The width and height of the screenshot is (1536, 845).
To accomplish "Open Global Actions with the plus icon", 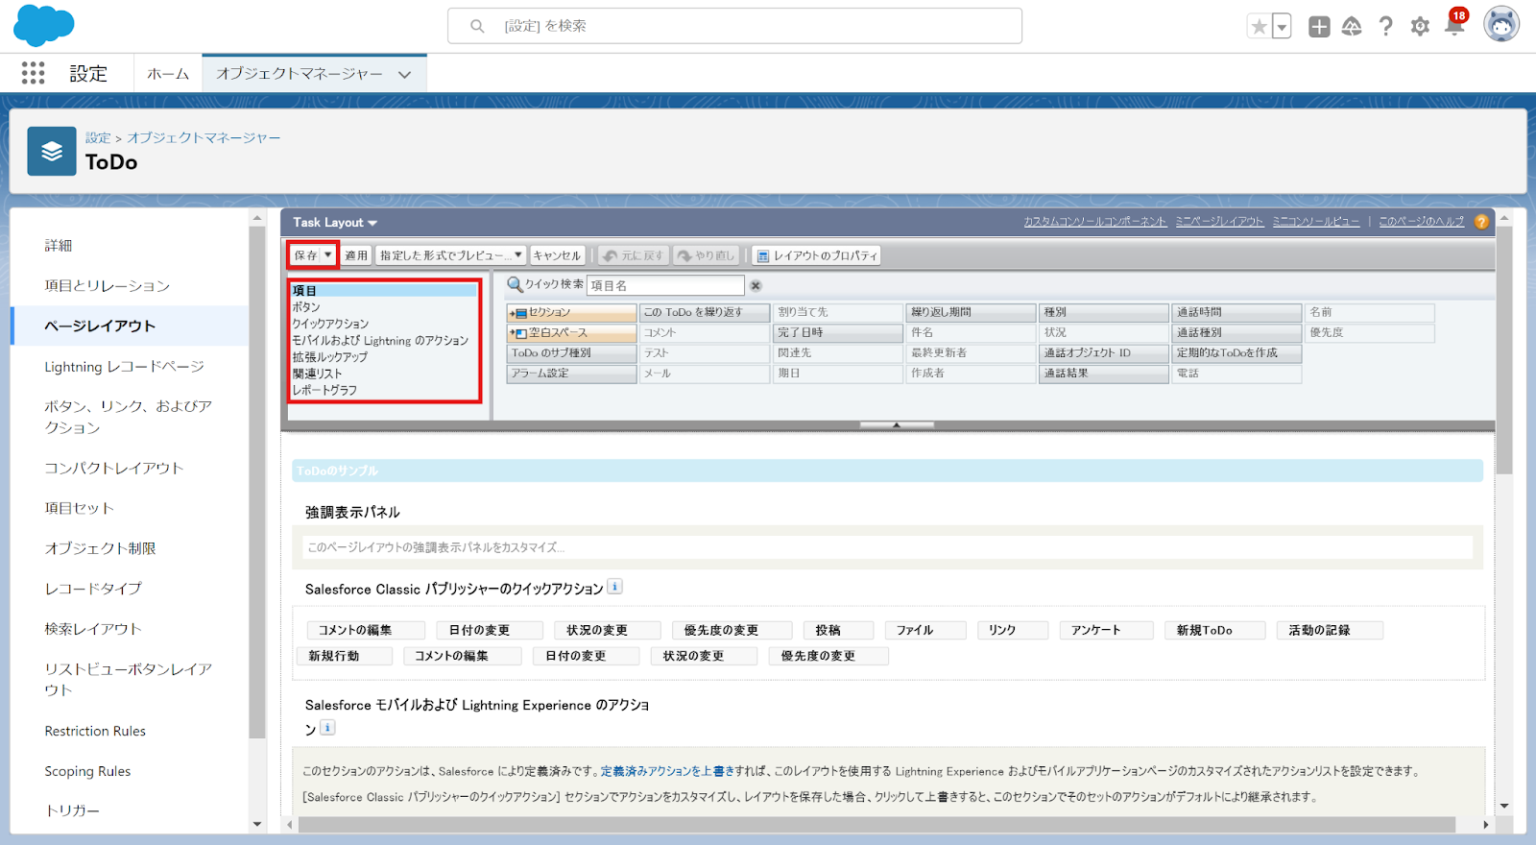I will (x=1319, y=27).
